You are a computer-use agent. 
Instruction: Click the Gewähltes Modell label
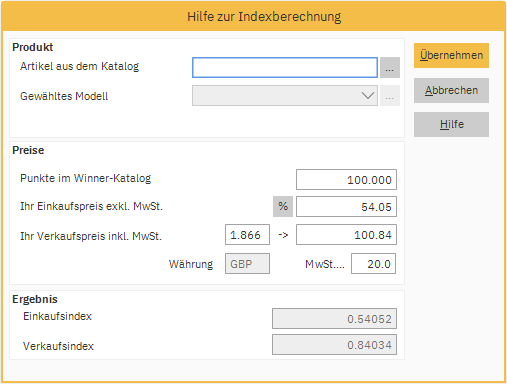64,96
